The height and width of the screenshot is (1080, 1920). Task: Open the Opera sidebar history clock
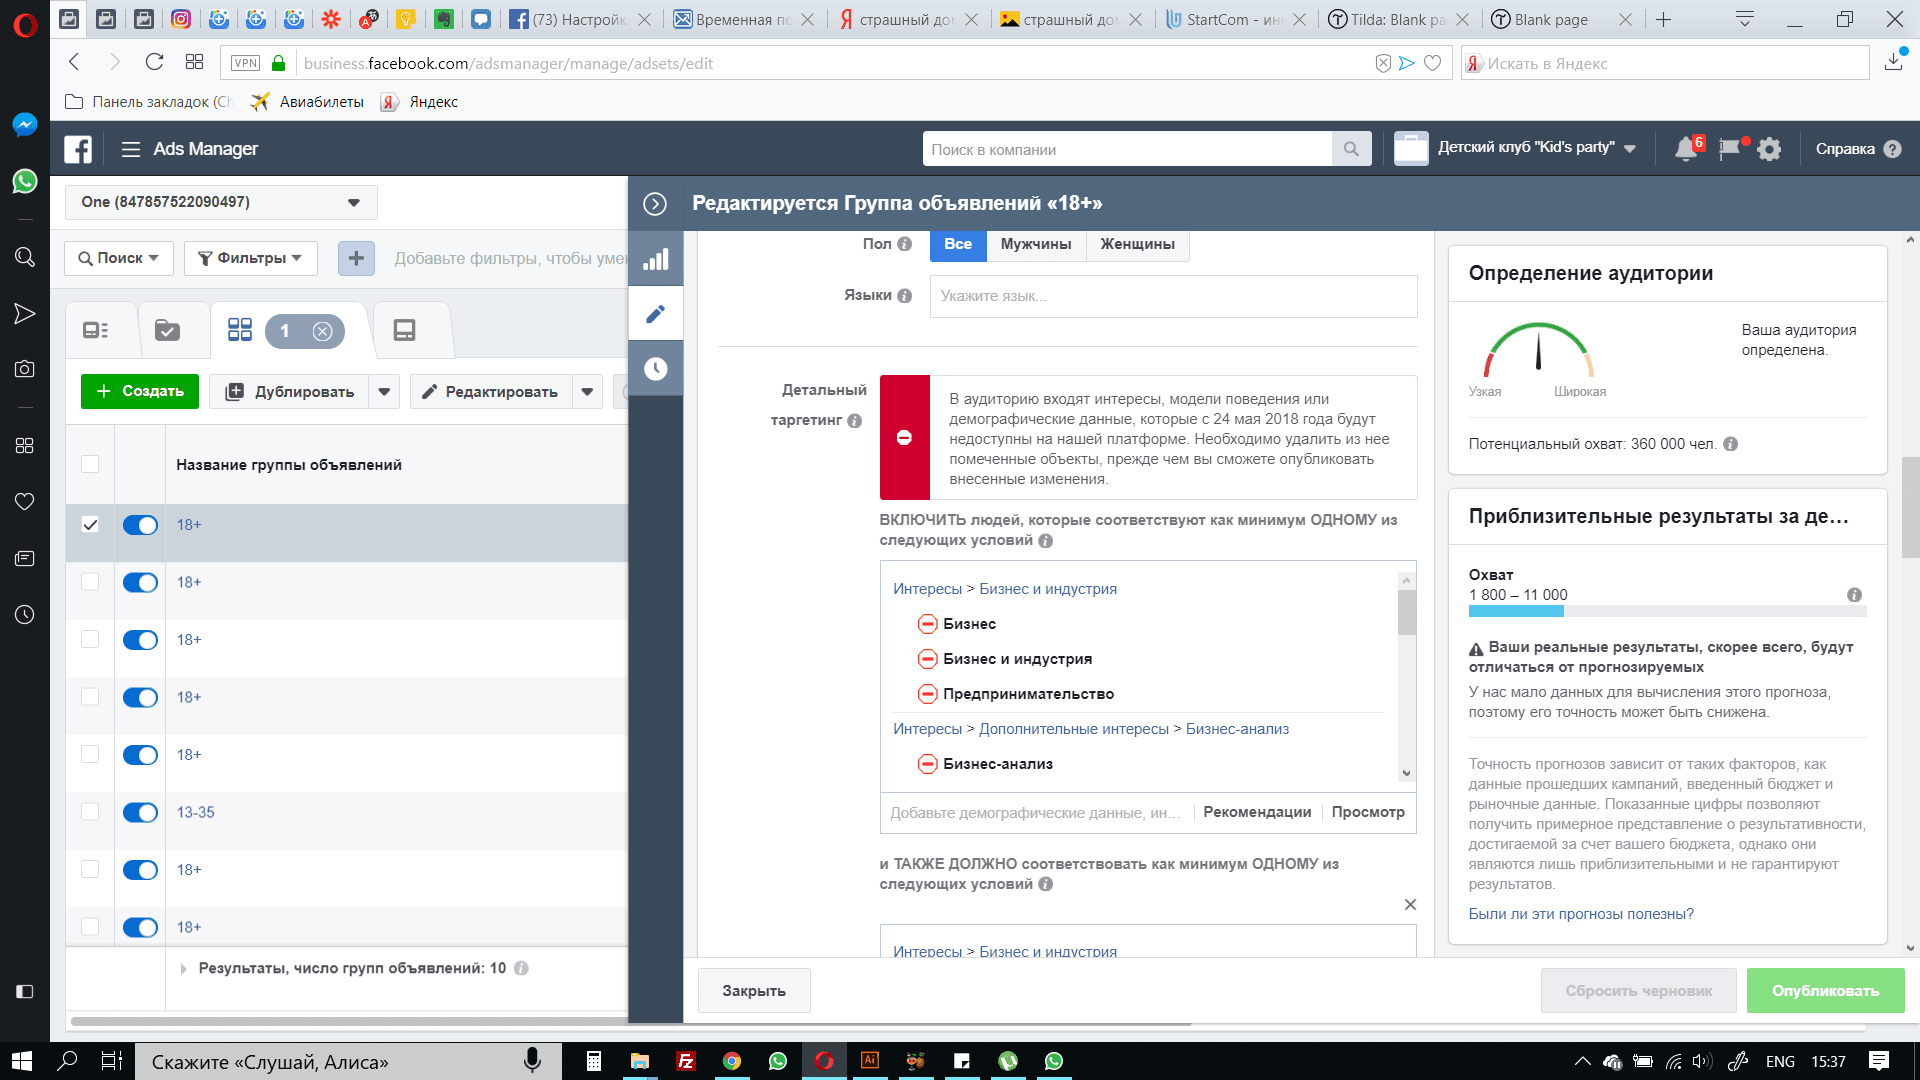tap(25, 615)
